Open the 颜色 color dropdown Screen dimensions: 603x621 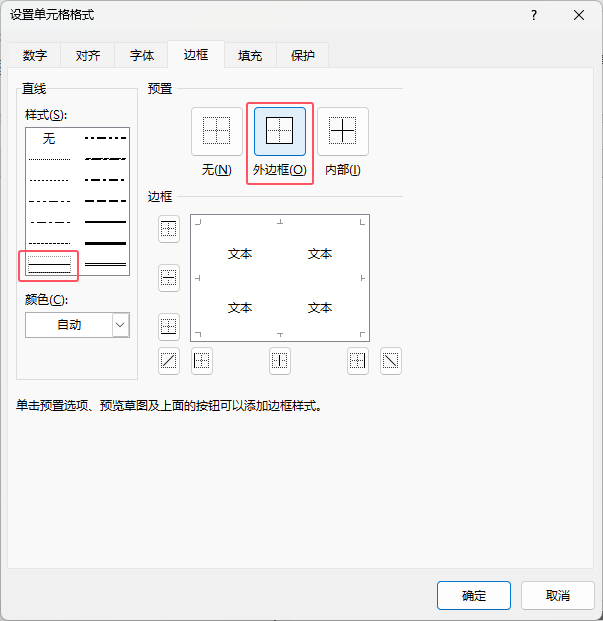coord(120,325)
